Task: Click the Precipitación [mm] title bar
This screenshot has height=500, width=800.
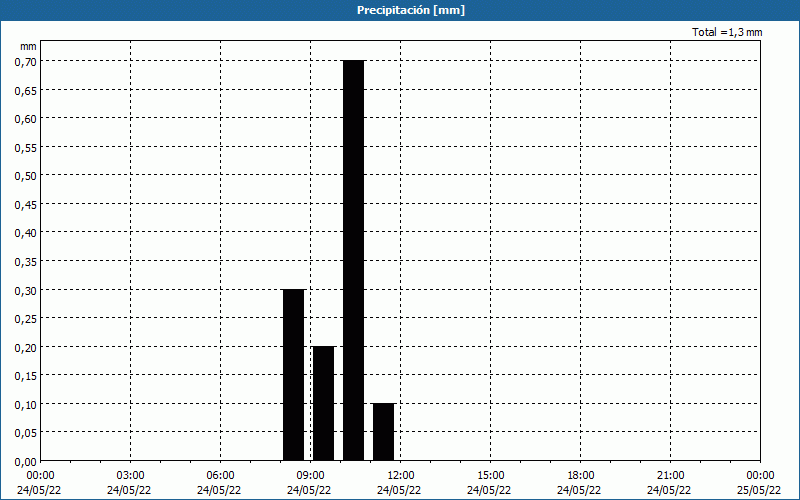Action: 400,10
